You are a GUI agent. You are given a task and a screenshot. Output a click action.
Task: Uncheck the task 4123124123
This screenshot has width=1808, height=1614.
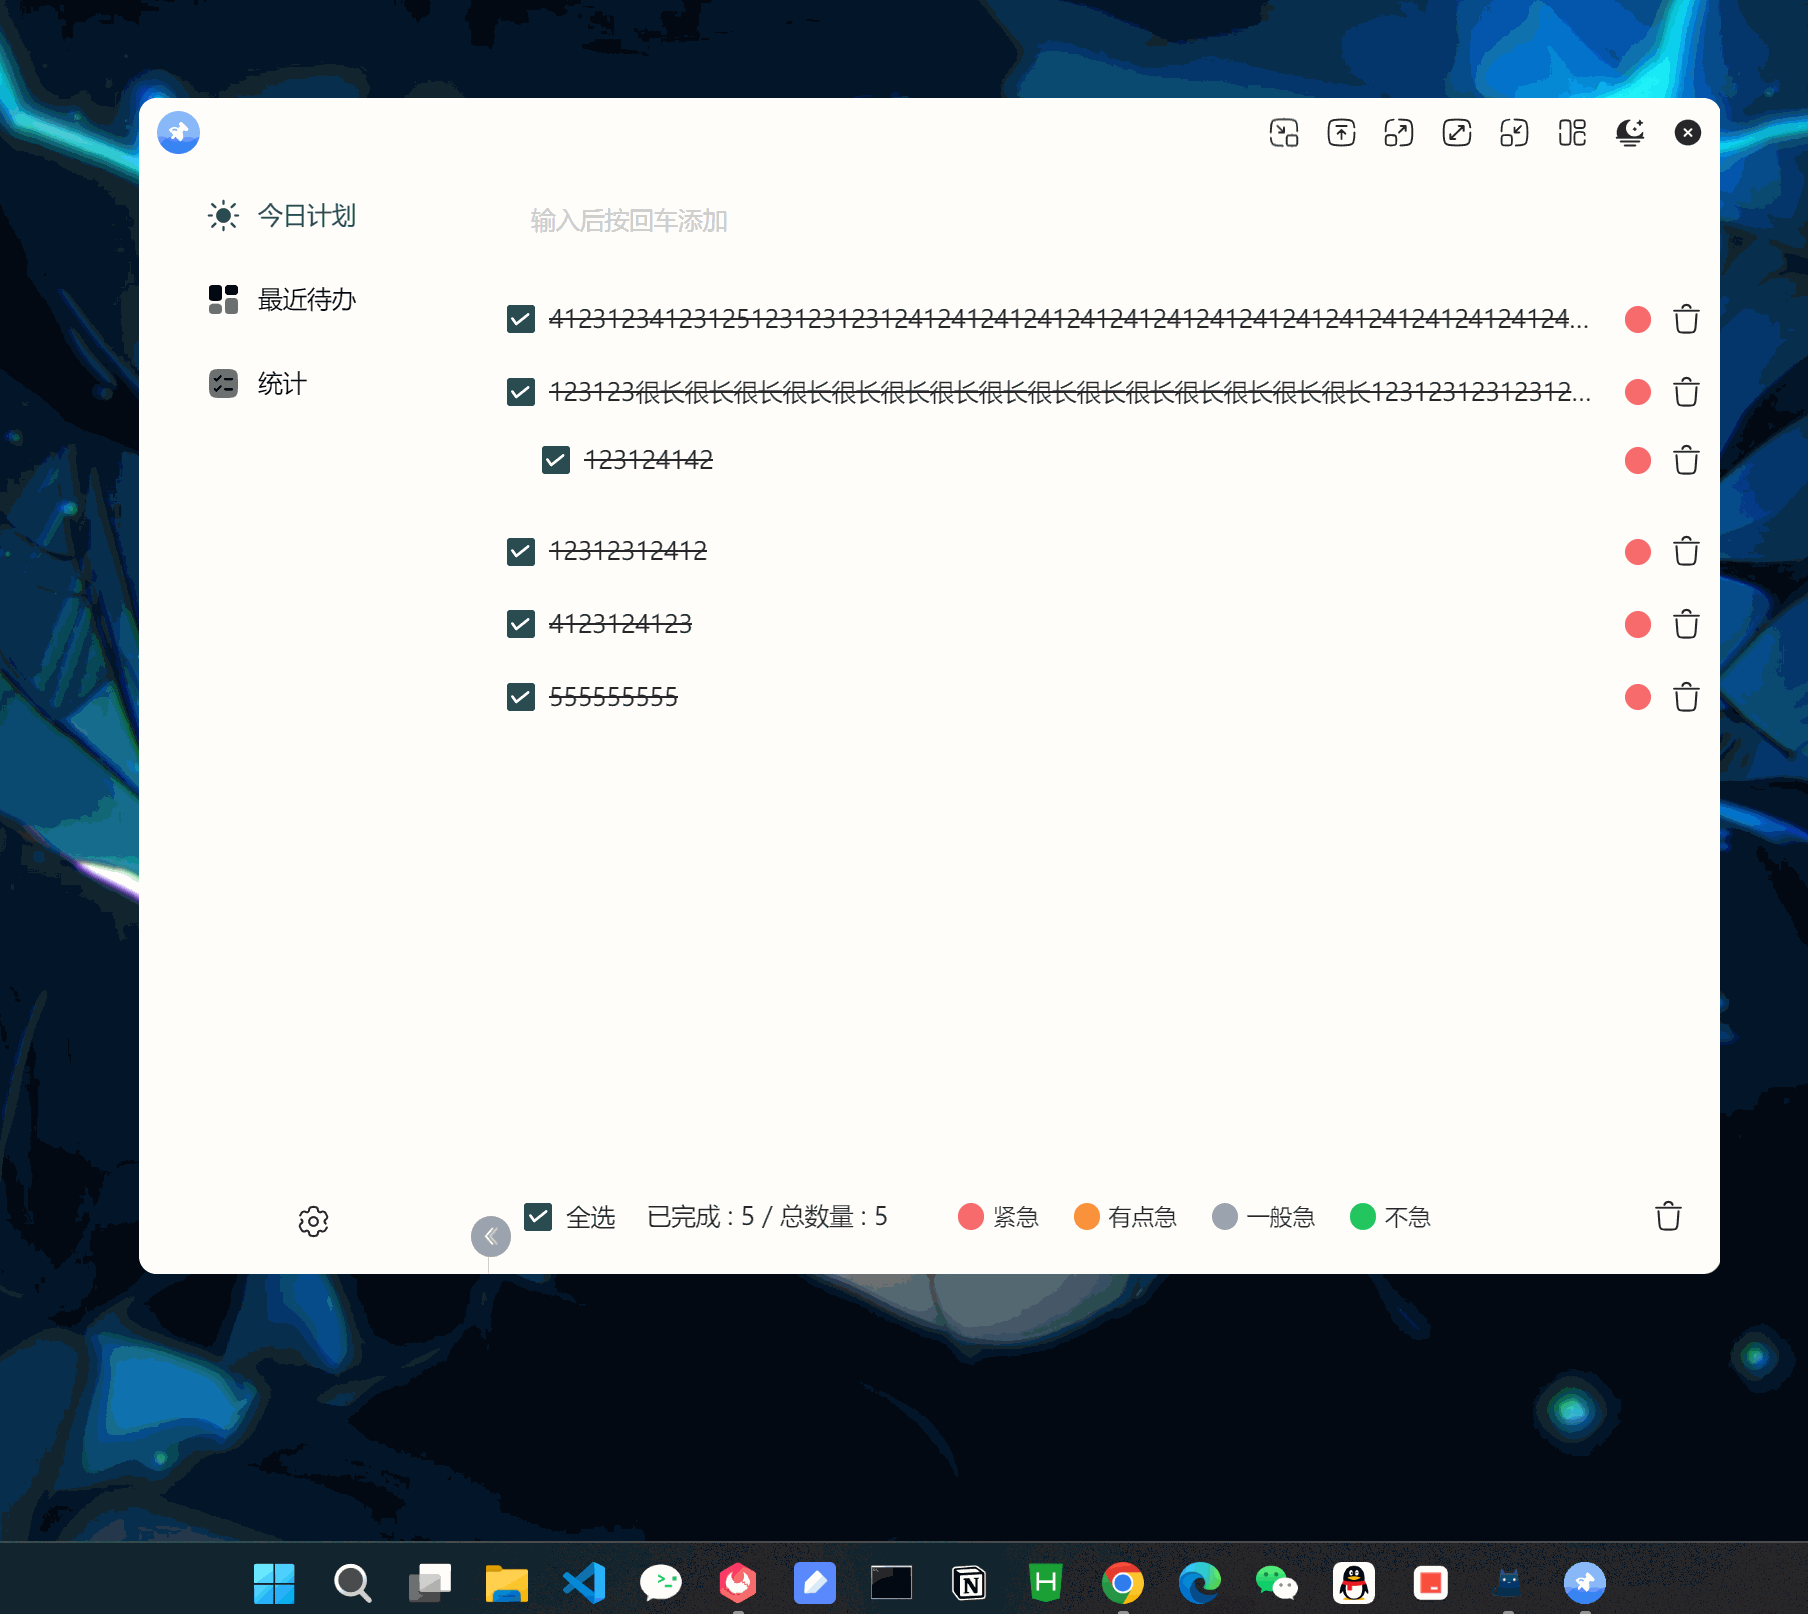click(x=520, y=624)
